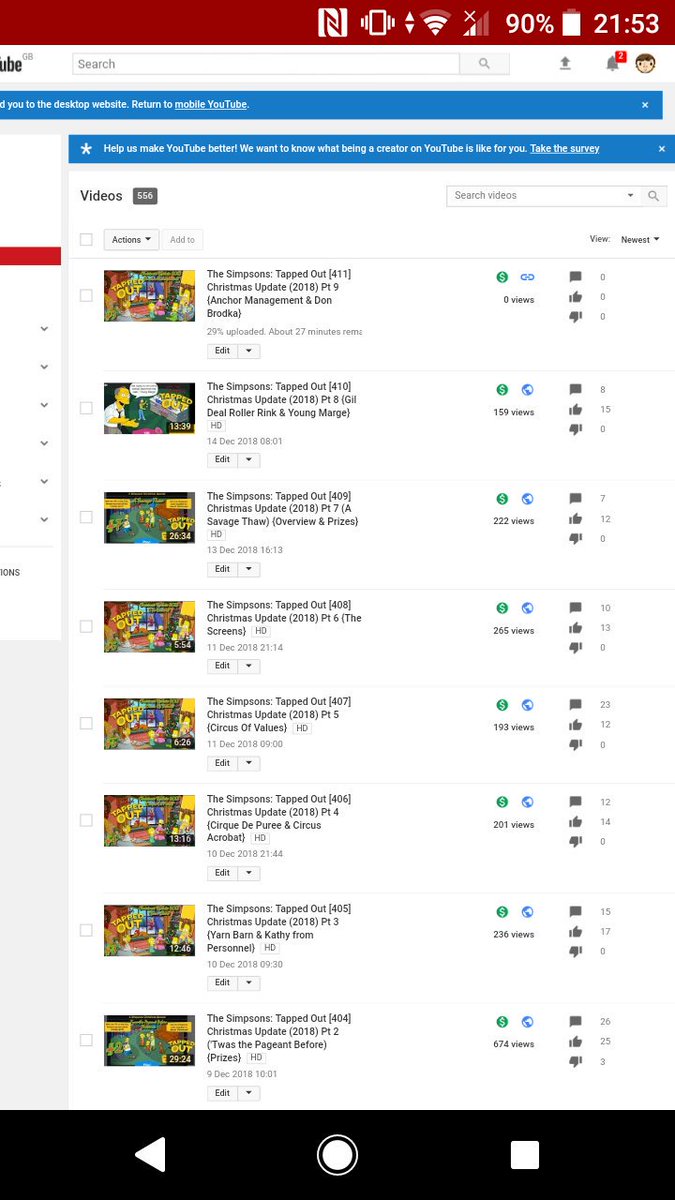Click public globe icon for video [404]

(527, 1022)
